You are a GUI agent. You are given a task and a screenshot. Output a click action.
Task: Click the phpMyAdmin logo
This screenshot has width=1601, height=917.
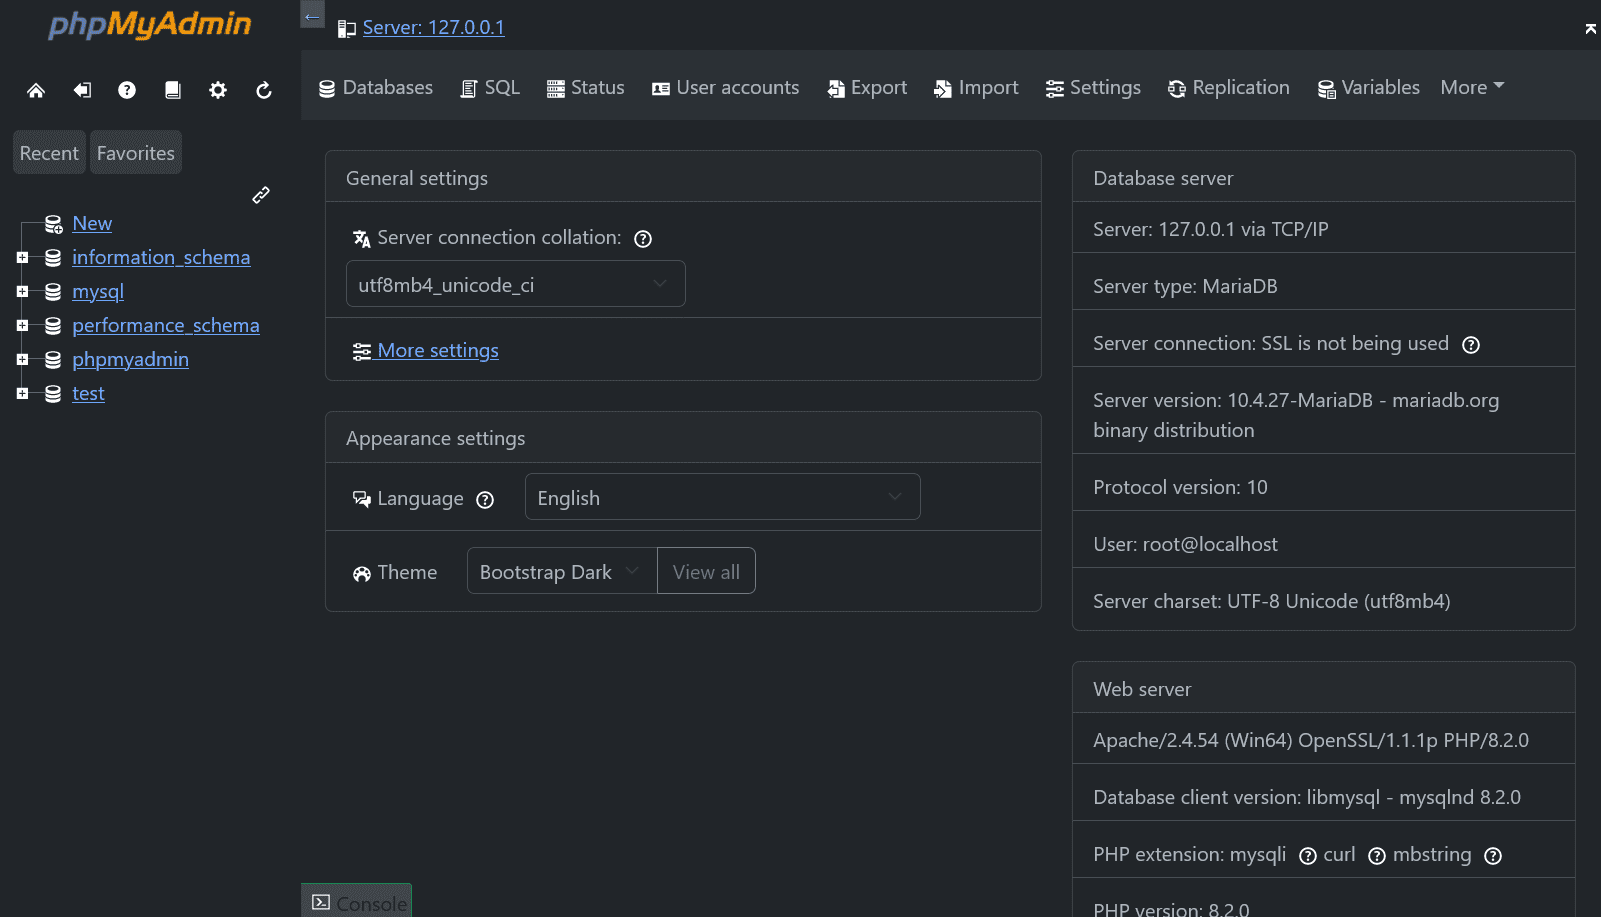click(x=150, y=24)
